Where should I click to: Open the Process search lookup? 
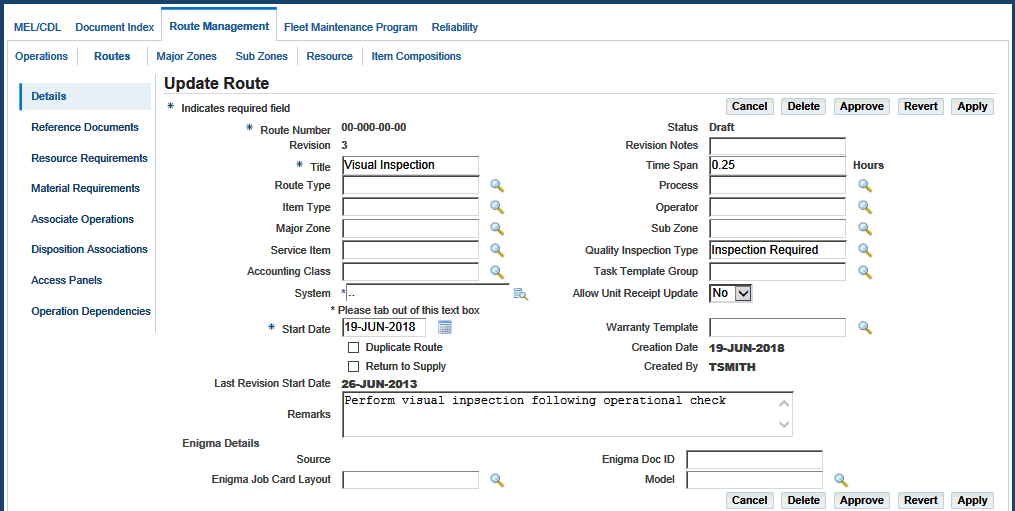pos(865,186)
